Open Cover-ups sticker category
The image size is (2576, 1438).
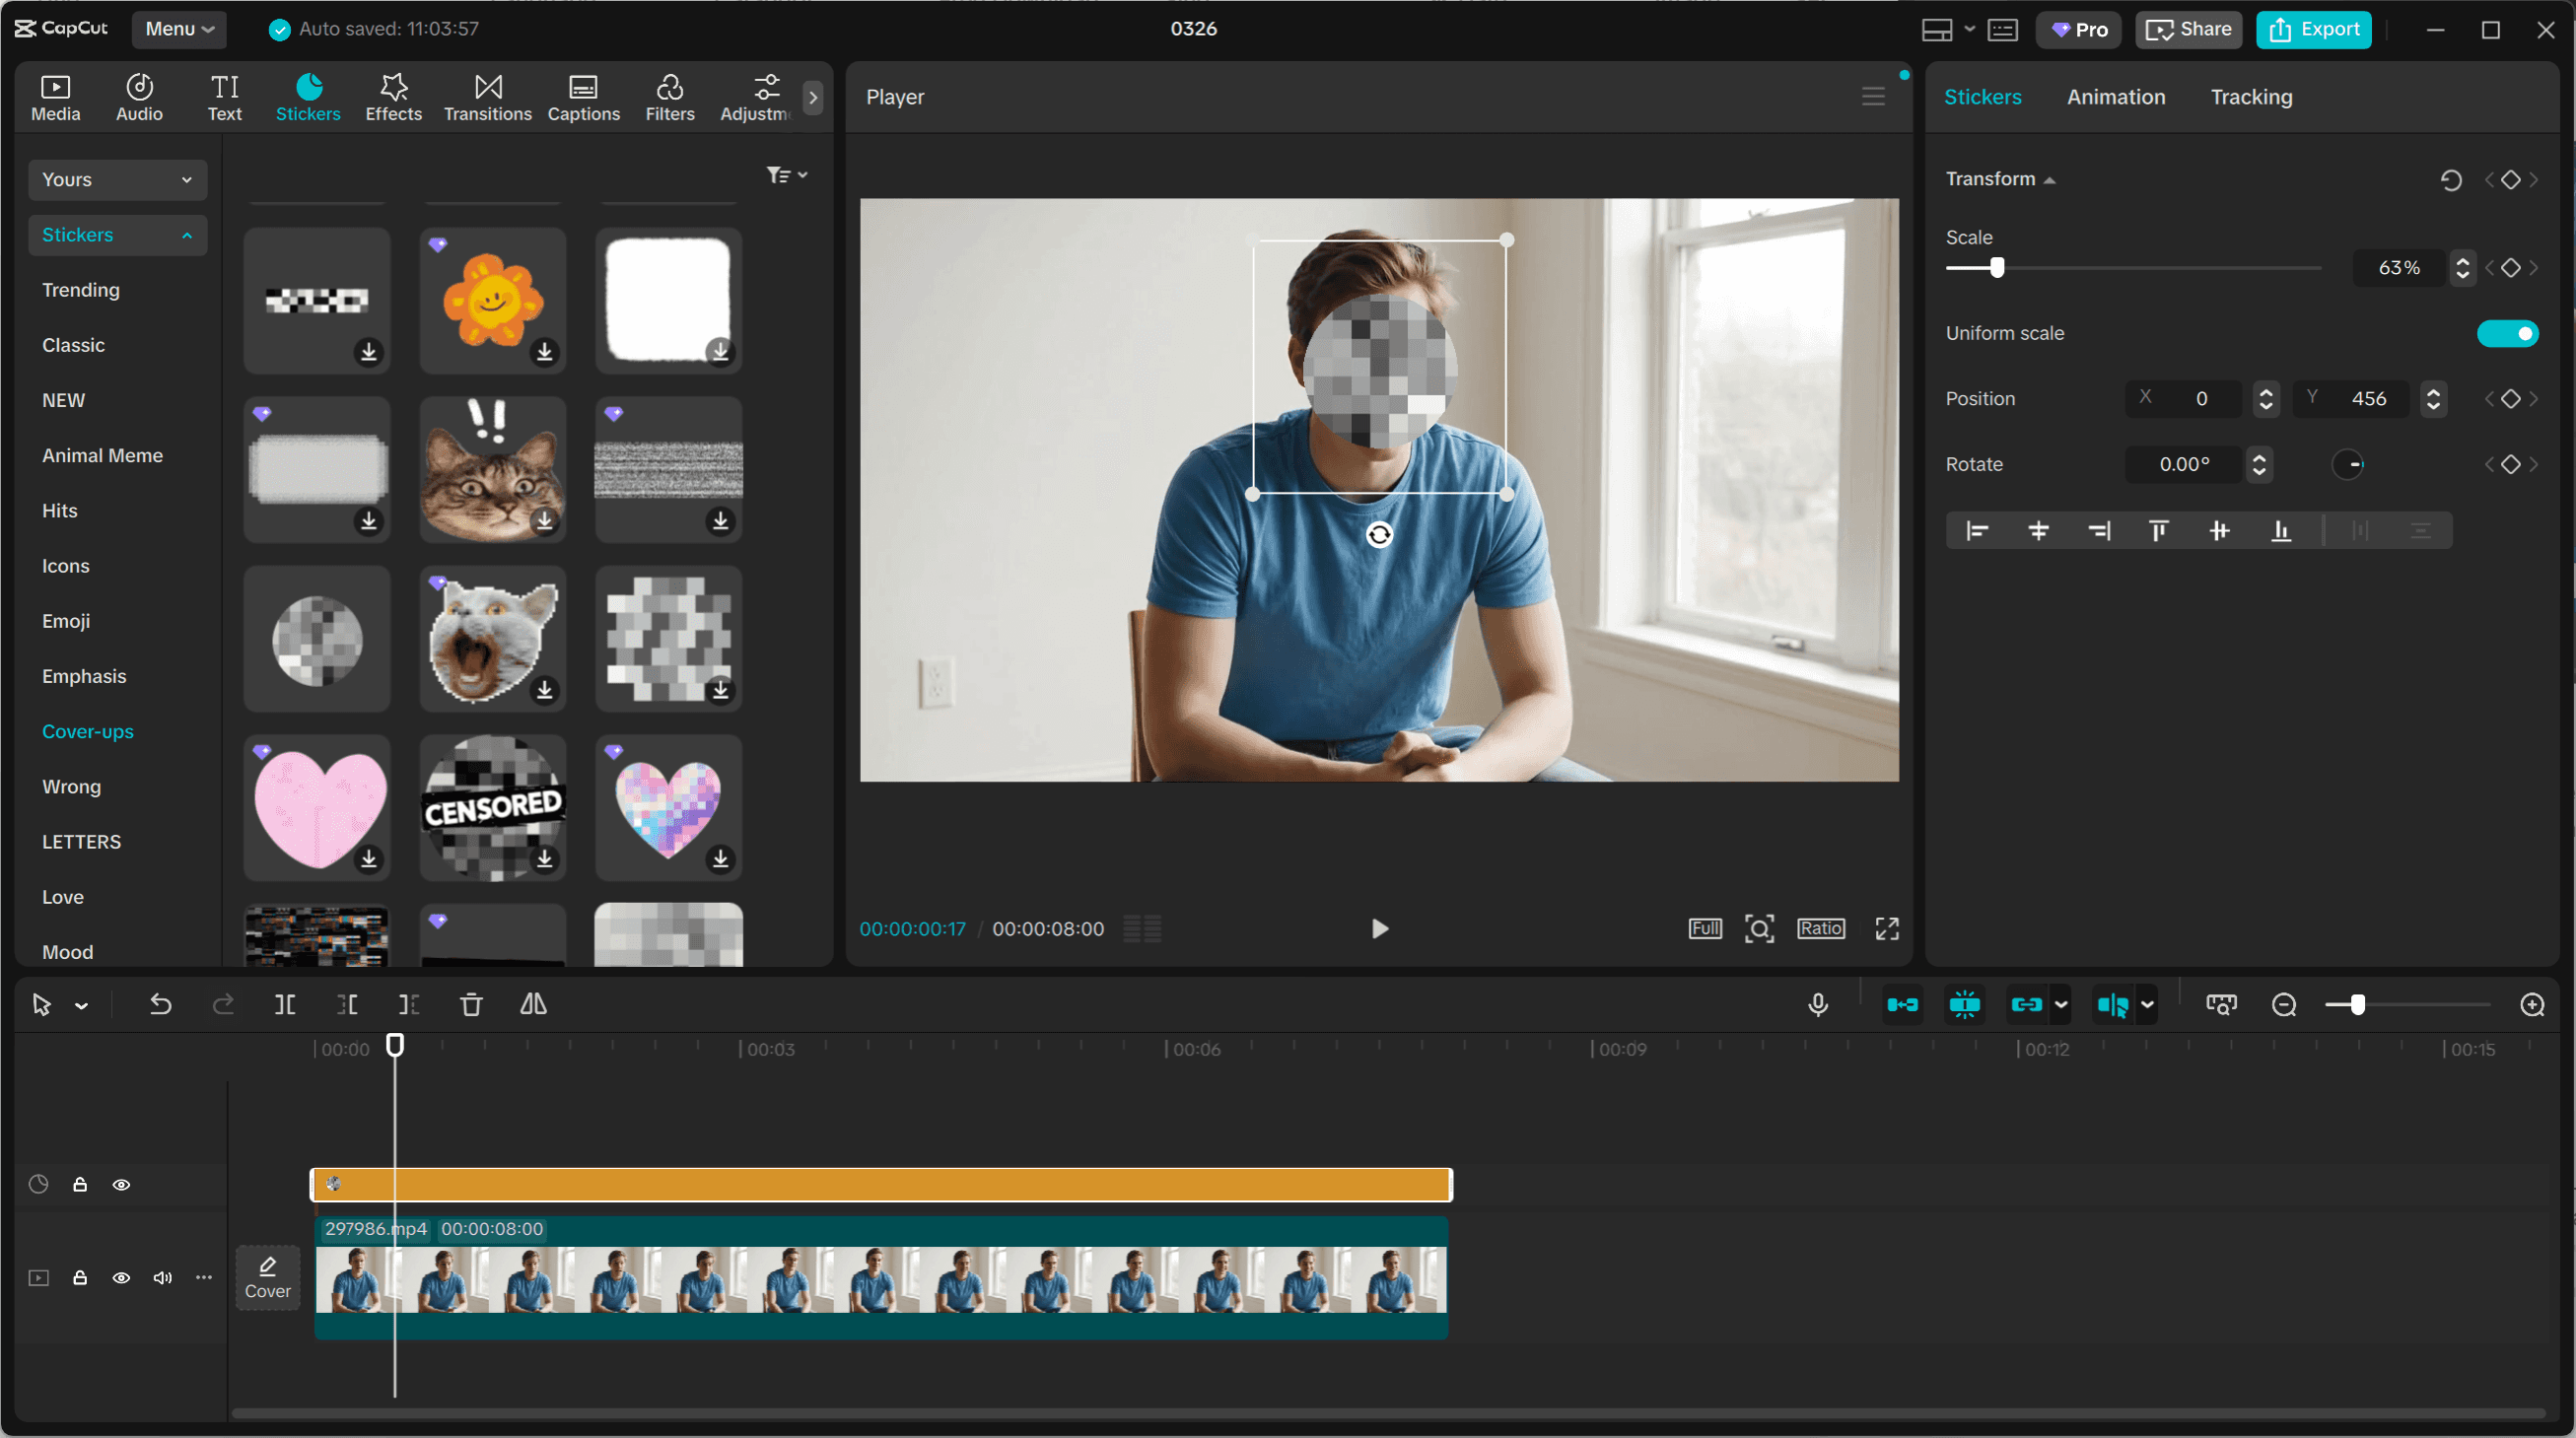(x=87, y=731)
